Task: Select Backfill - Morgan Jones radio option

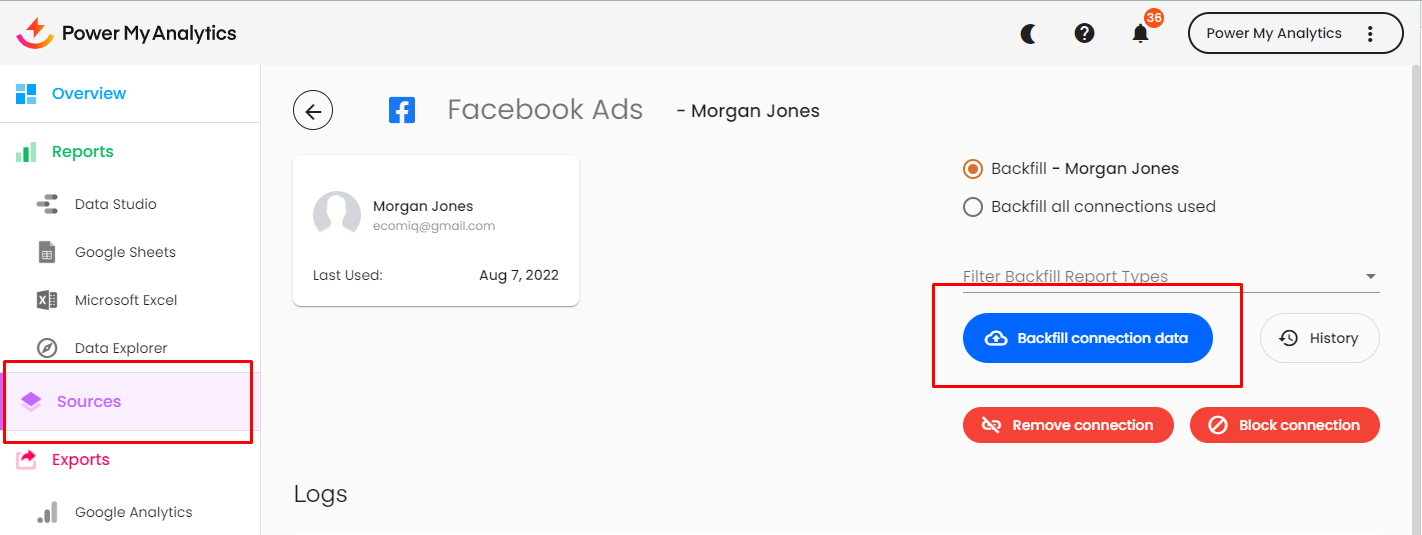Action: [x=972, y=169]
